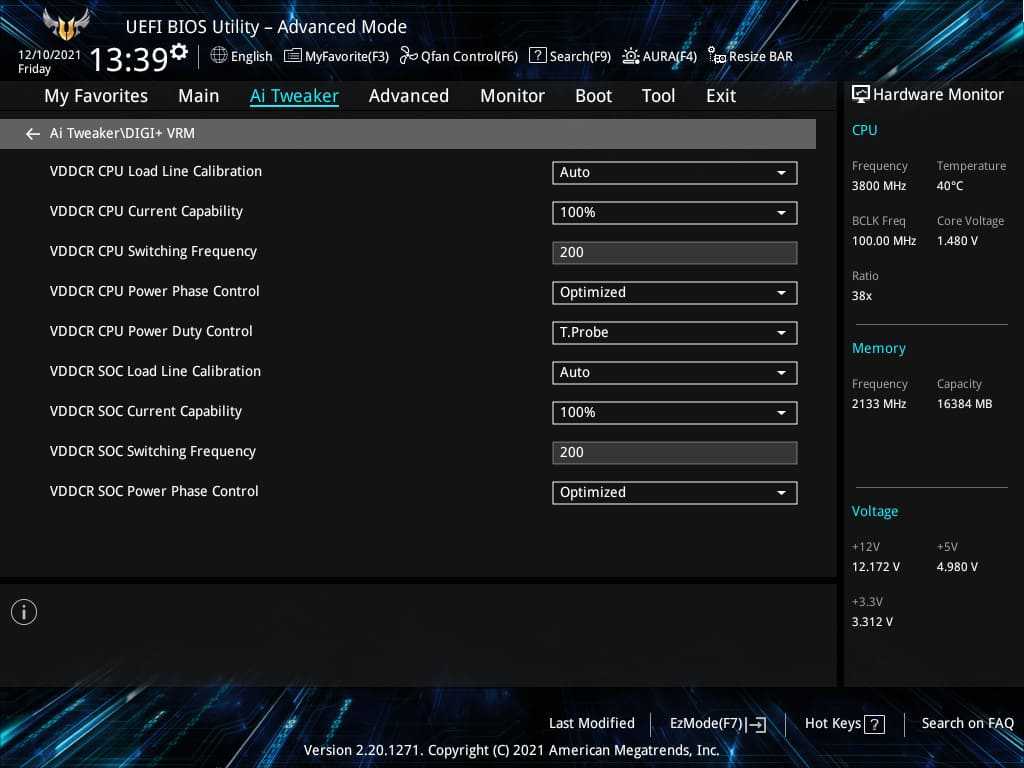Open Search(F9) question mark icon

537,56
